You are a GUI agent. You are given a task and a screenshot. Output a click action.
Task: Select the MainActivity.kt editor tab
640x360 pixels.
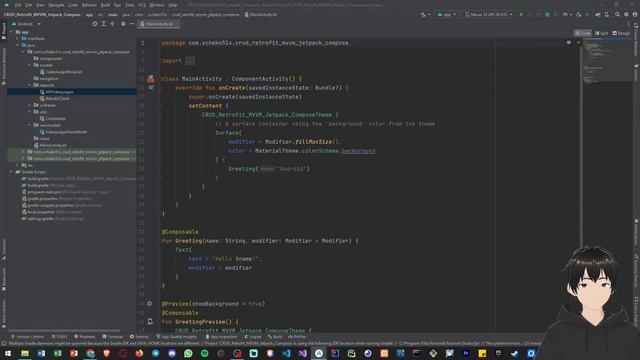(159, 24)
